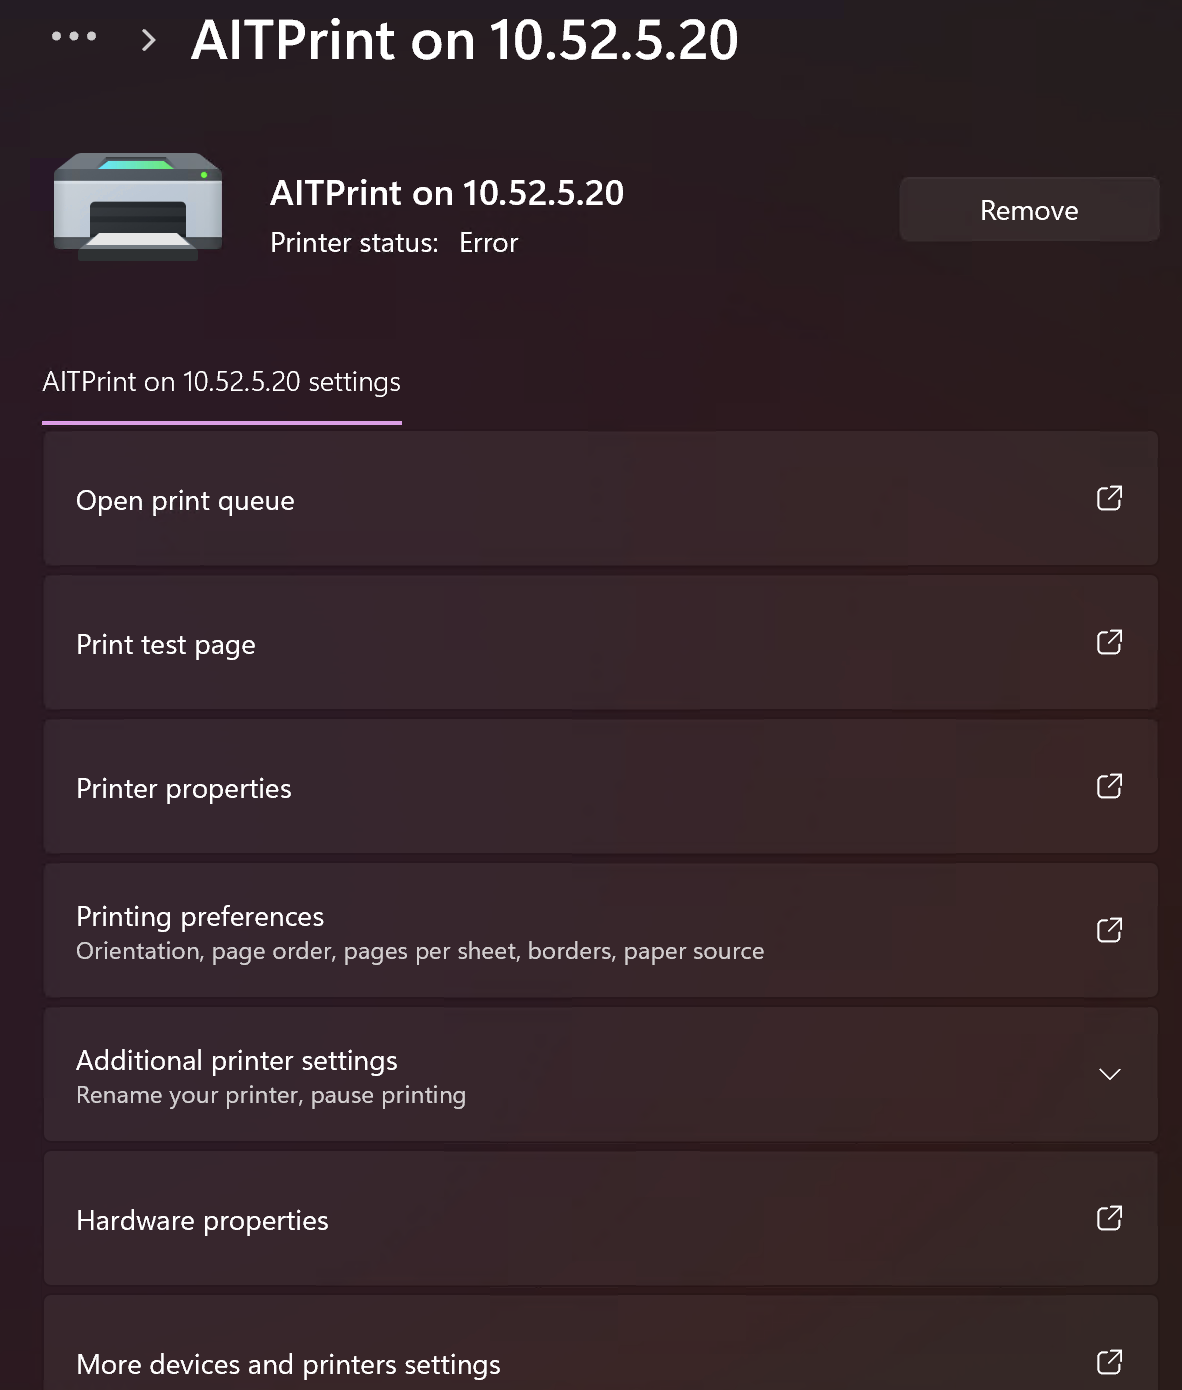The width and height of the screenshot is (1182, 1390).
Task: Open print queue
Action: tap(185, 500)
